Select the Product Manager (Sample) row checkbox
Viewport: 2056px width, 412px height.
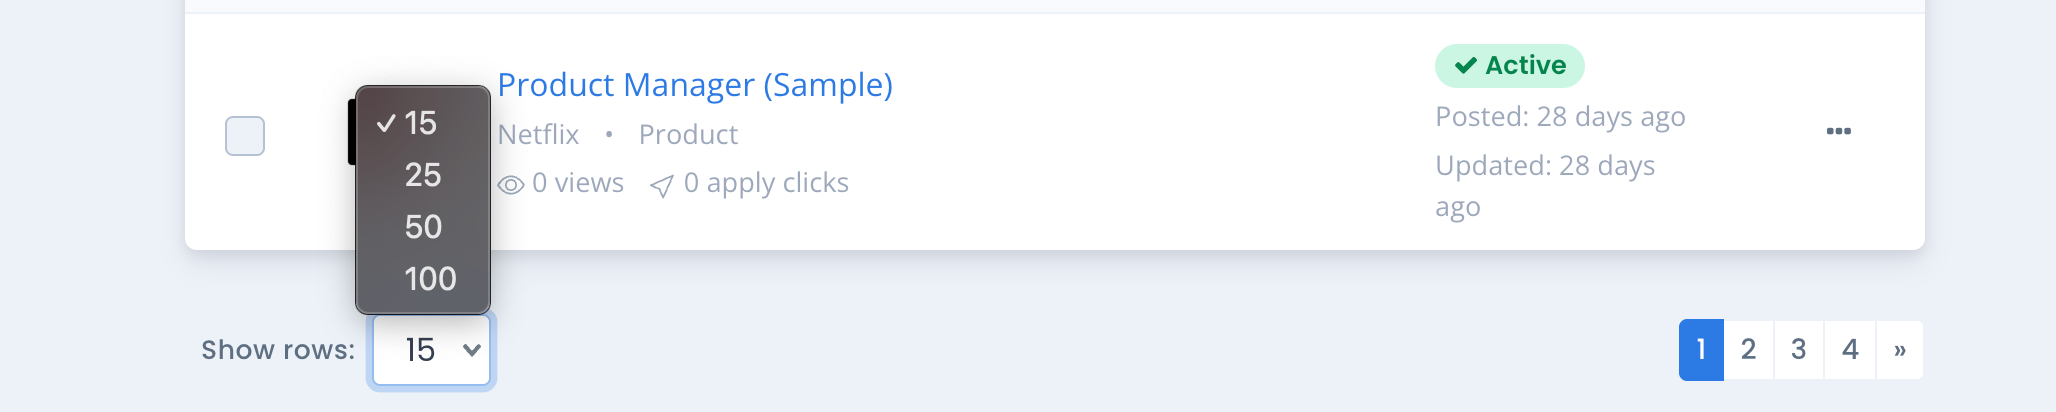pos(245,136)
